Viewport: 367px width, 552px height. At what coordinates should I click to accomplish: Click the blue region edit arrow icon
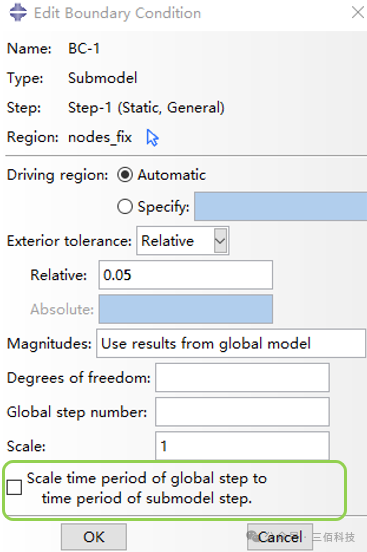tap(152, 138)
